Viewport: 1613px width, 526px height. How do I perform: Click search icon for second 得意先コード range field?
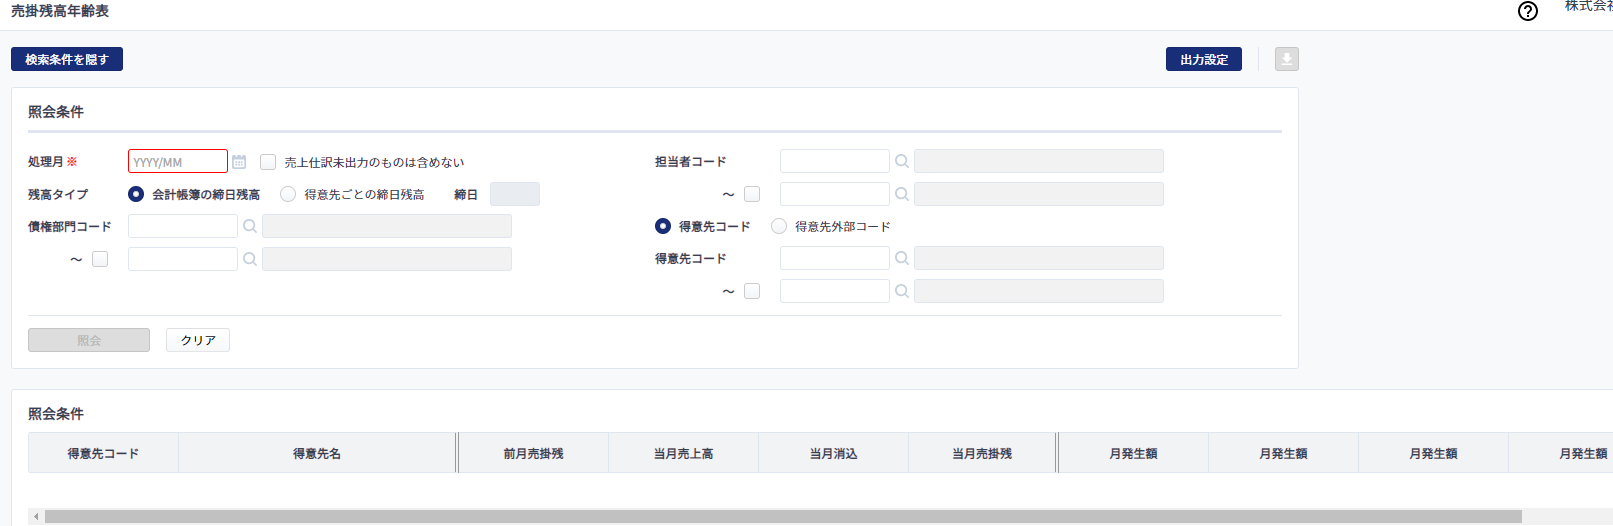(902, 291)
